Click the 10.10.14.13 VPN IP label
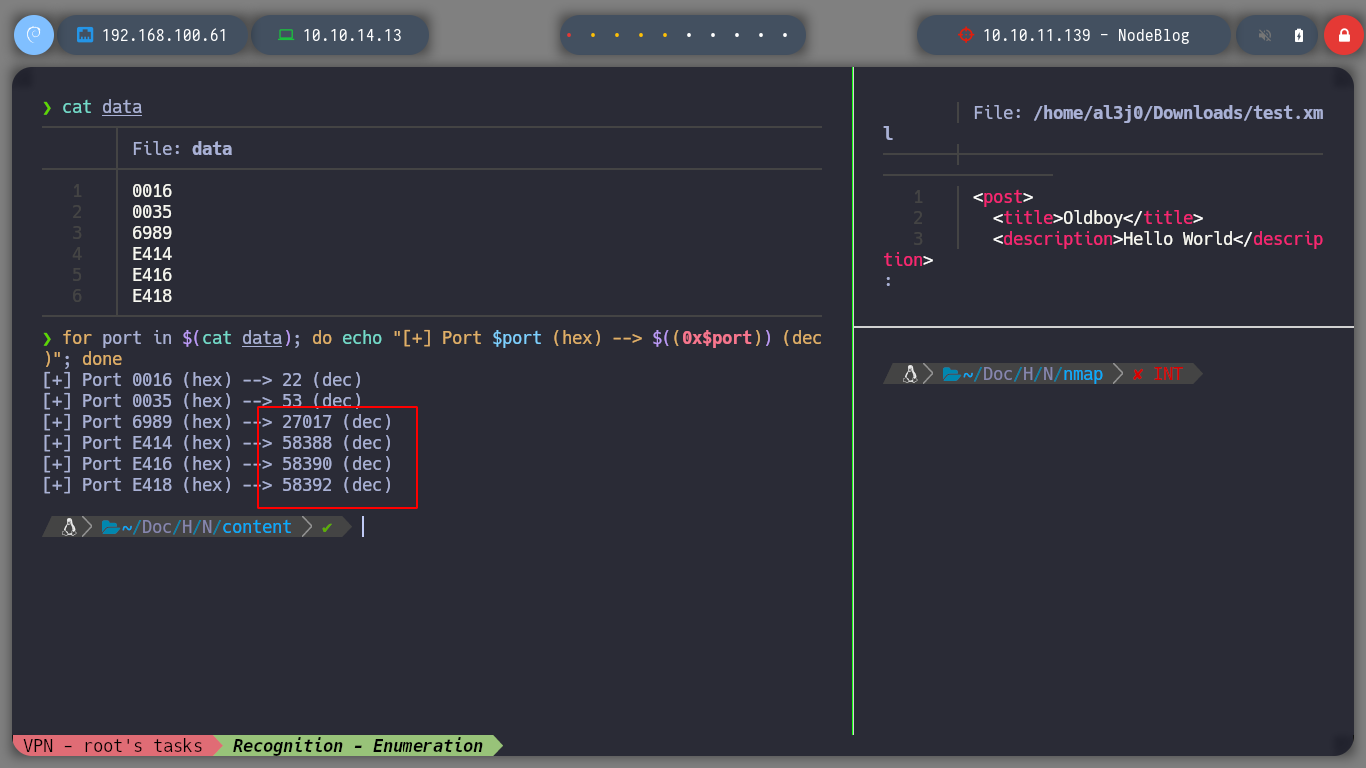1366x768 pixels. 352,35
